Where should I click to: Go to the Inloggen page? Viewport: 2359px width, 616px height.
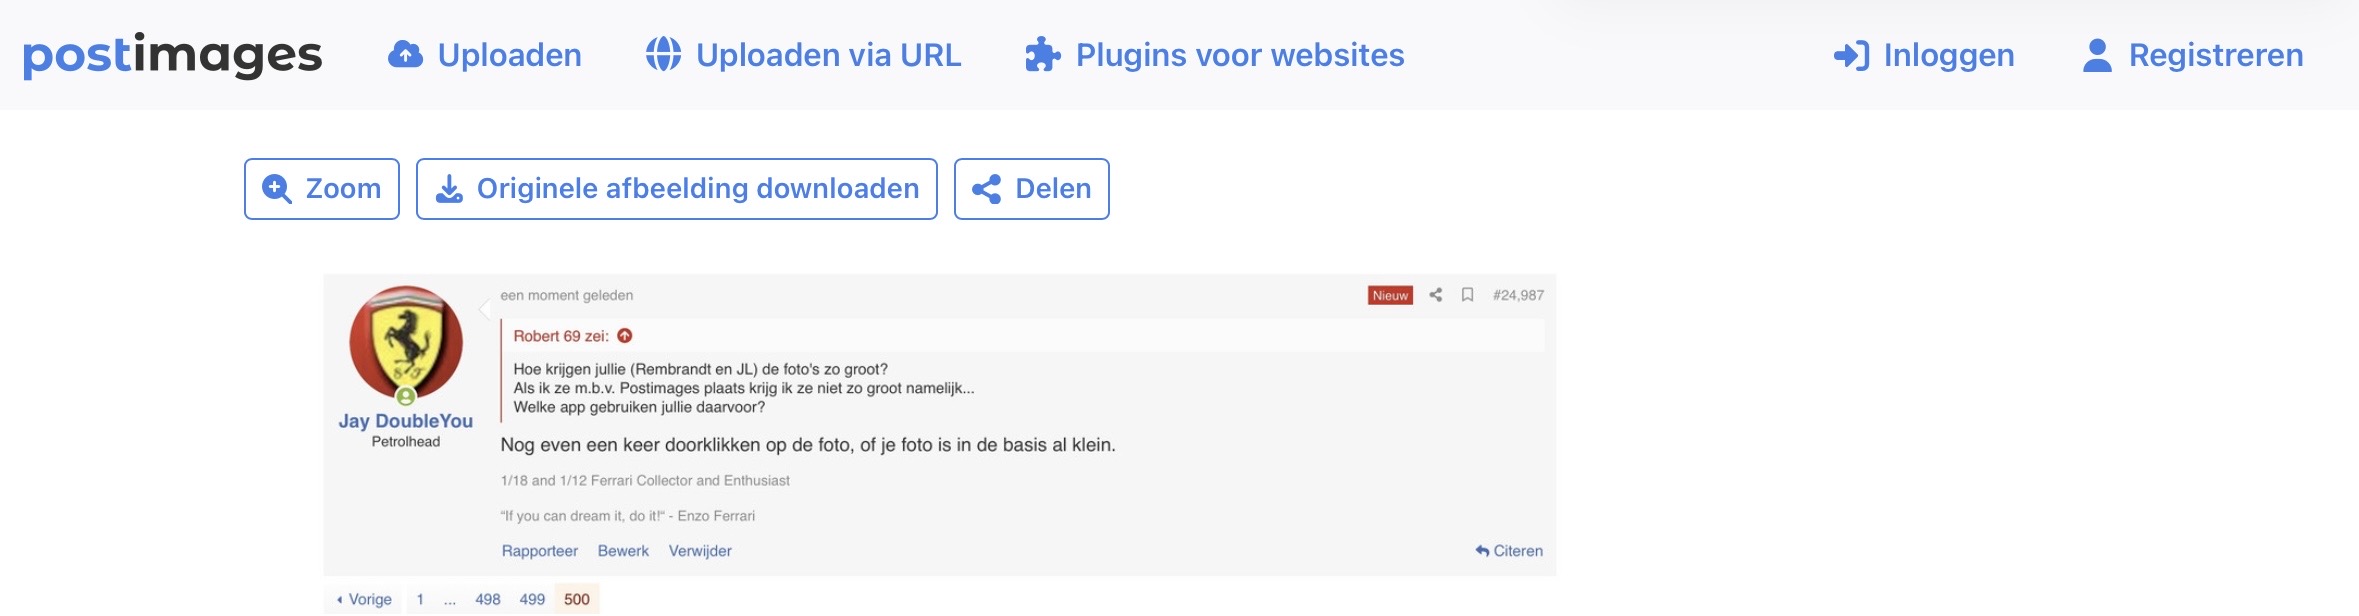(x=1924, y=55)
